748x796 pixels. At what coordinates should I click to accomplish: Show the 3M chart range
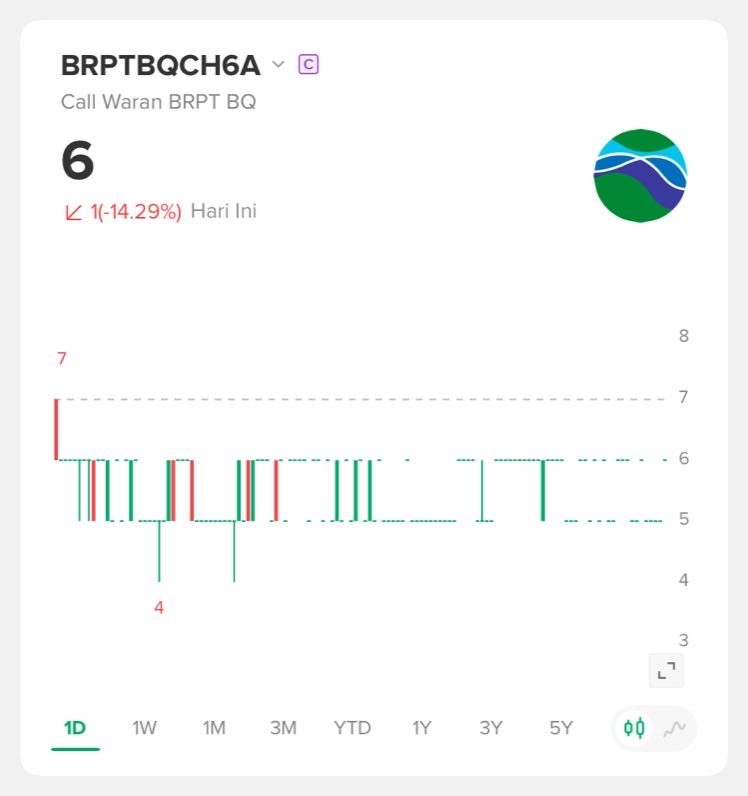[283, 728]
